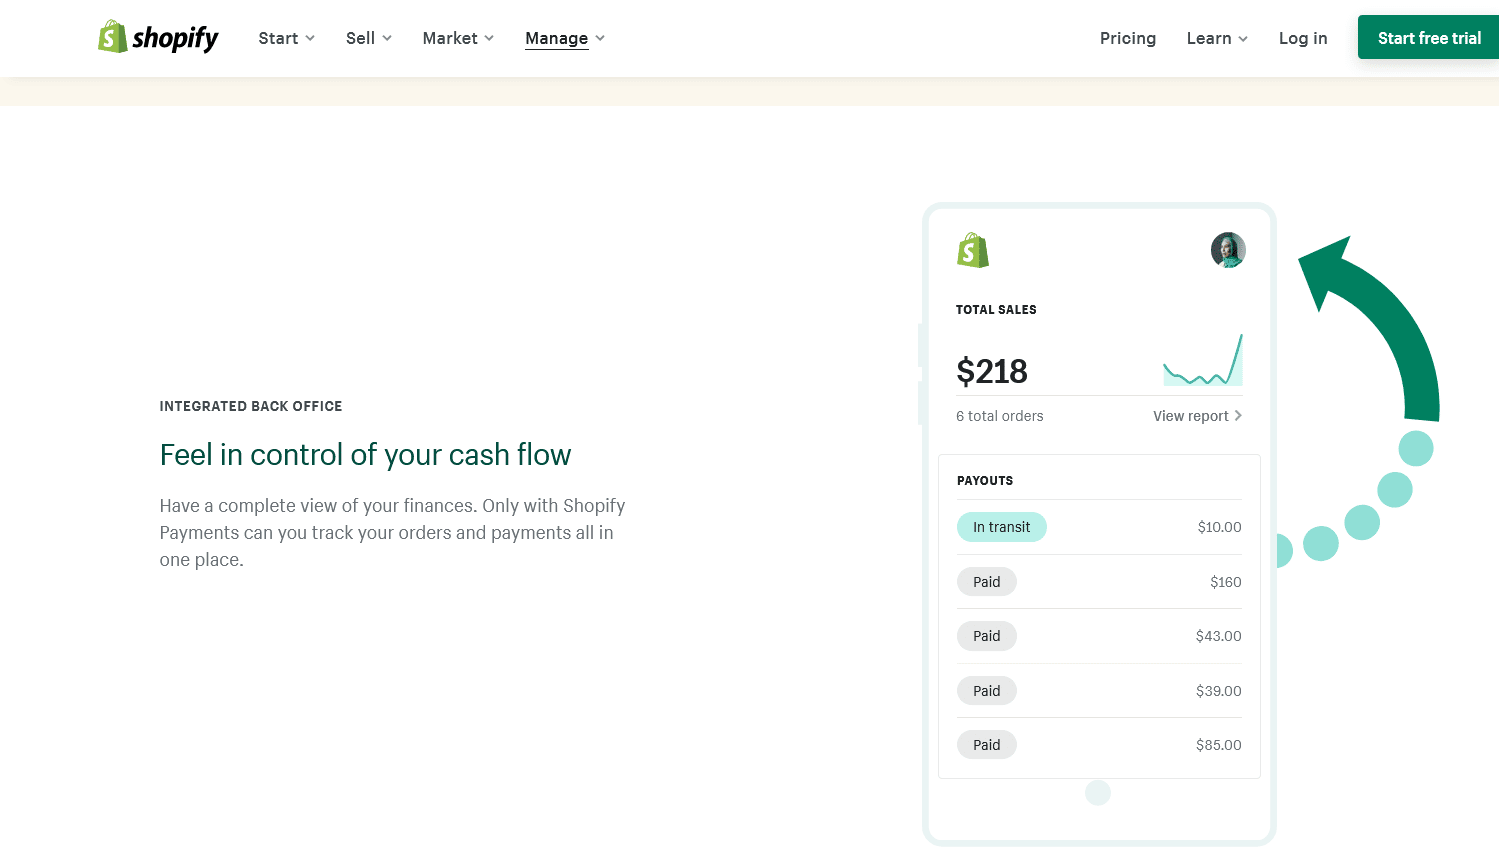Select the Paid badge for $85.00 payout
This screenshot has height=857, width=1499.
click(x=987, y=745)
